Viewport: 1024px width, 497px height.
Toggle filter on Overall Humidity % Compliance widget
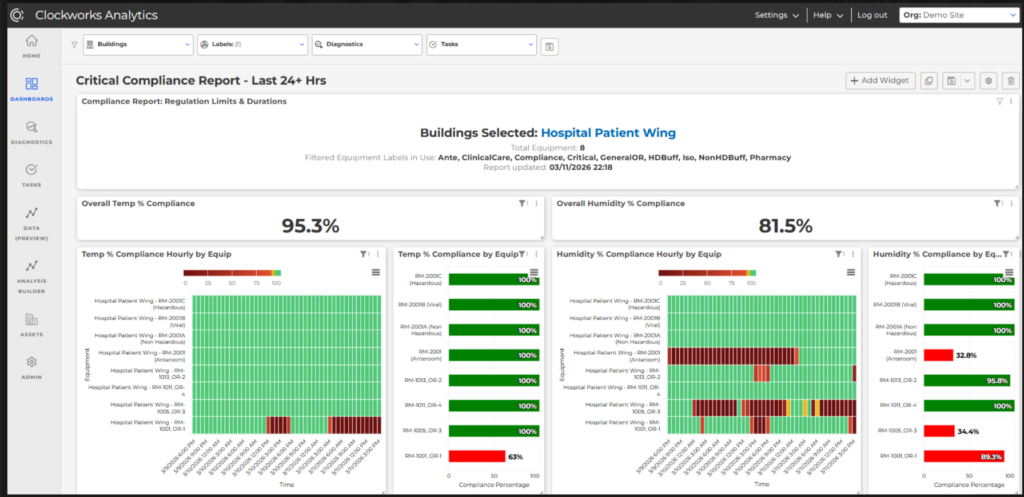(999, 204)
